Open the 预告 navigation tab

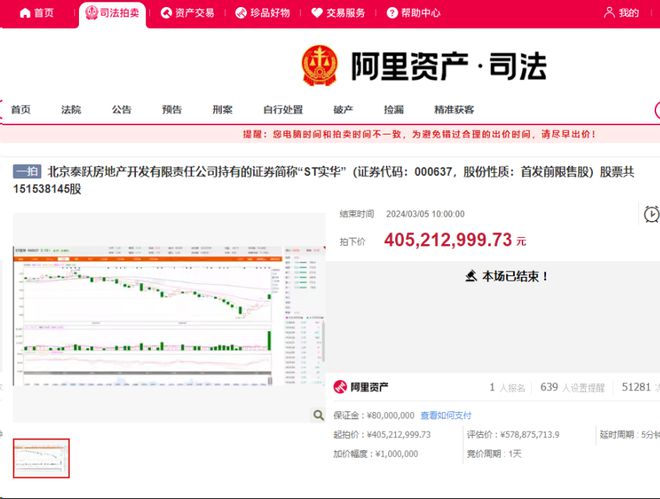172,110
